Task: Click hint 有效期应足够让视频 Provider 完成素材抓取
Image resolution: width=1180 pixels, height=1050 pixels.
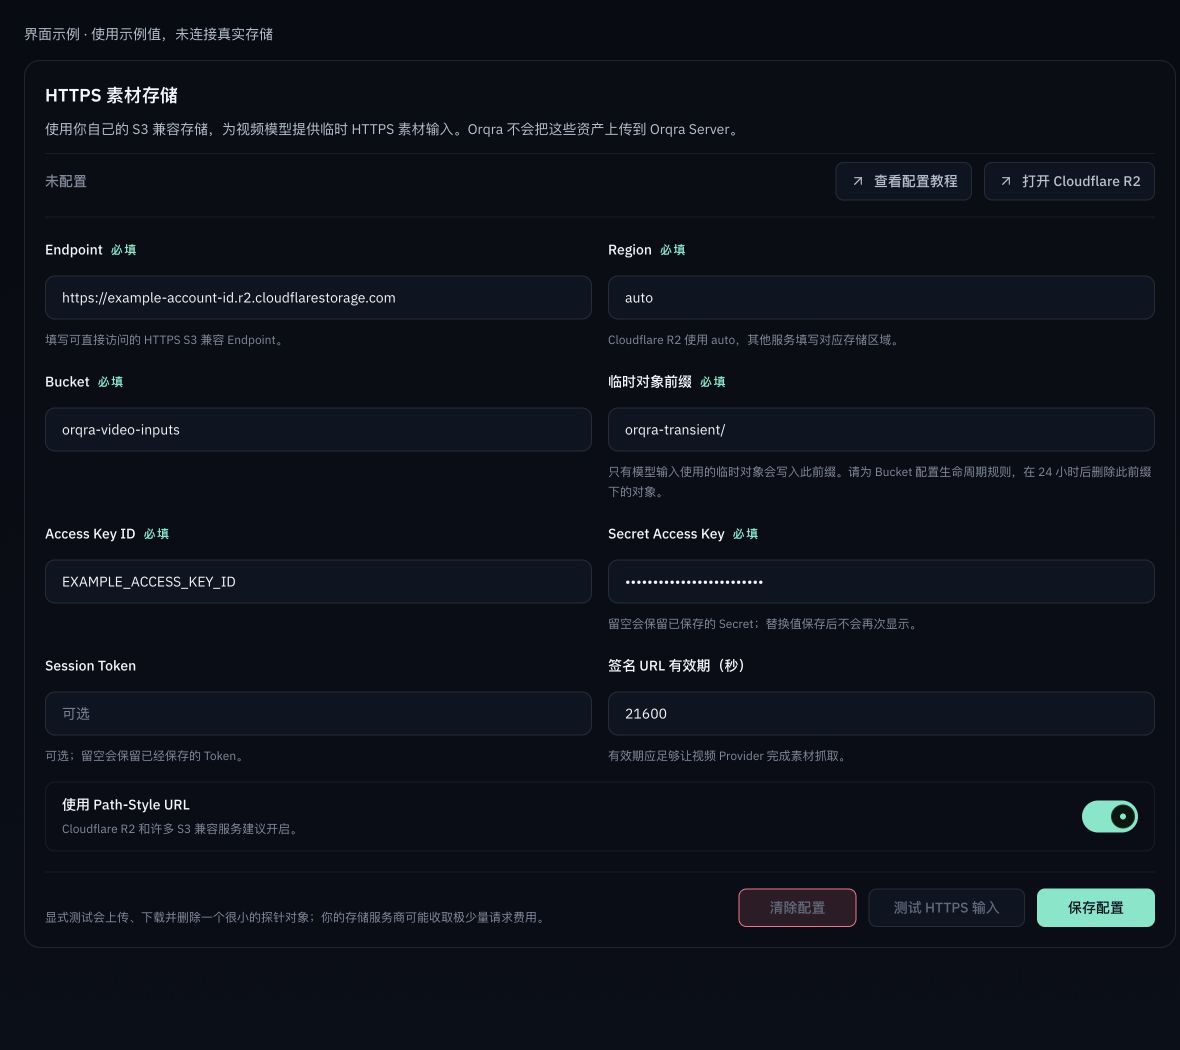Action: (x=728, y=756)
